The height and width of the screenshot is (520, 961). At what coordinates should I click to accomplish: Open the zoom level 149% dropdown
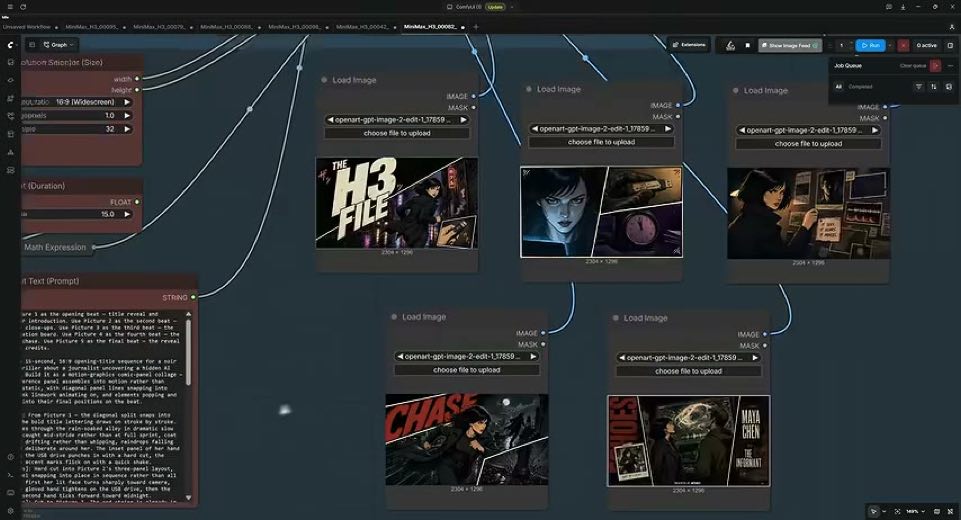coord(915,511)
